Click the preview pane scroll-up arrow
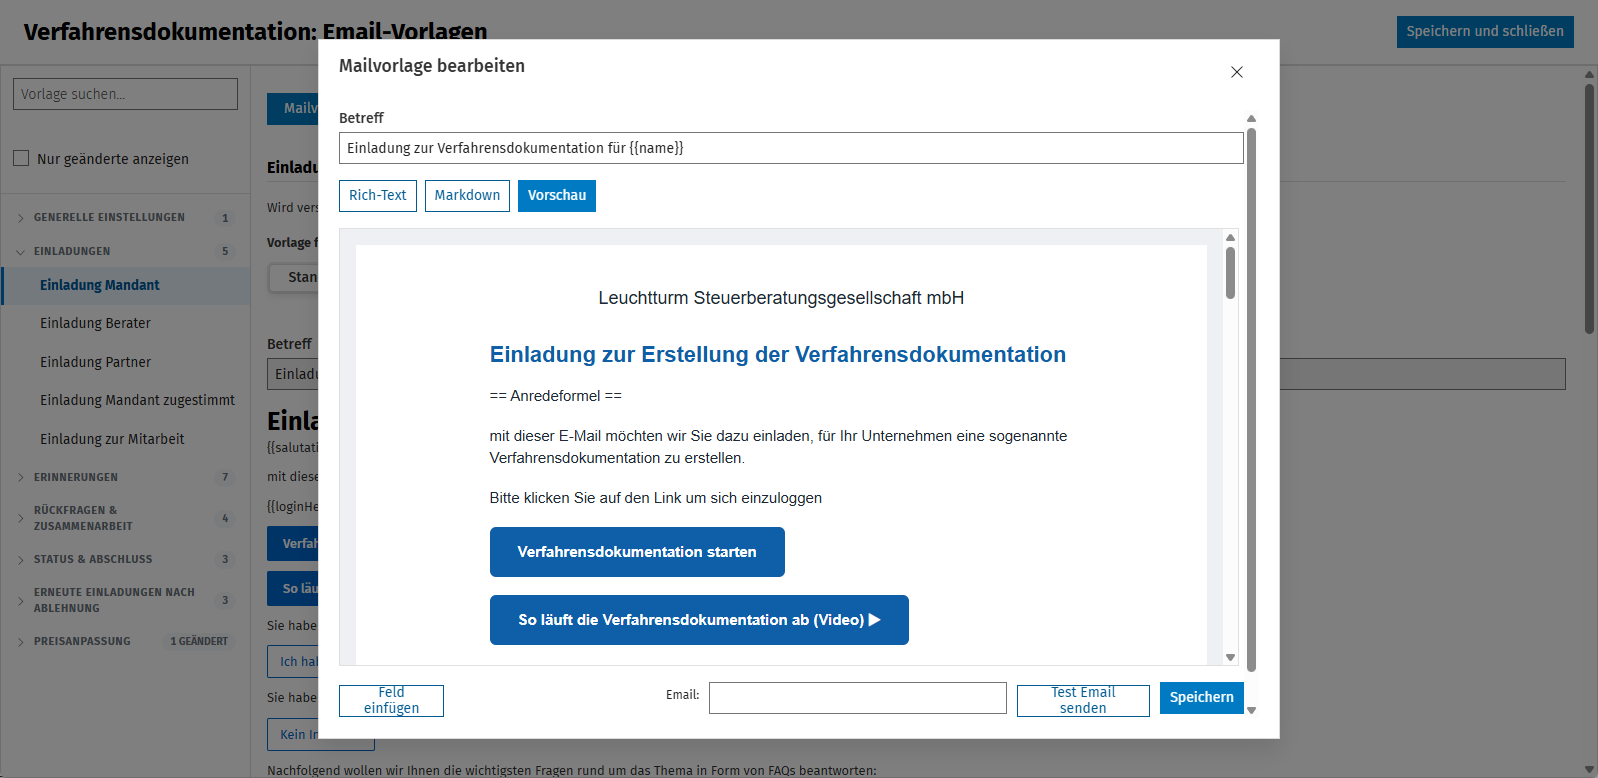This screenshot has width=1598, height=778. point(1230,238)
